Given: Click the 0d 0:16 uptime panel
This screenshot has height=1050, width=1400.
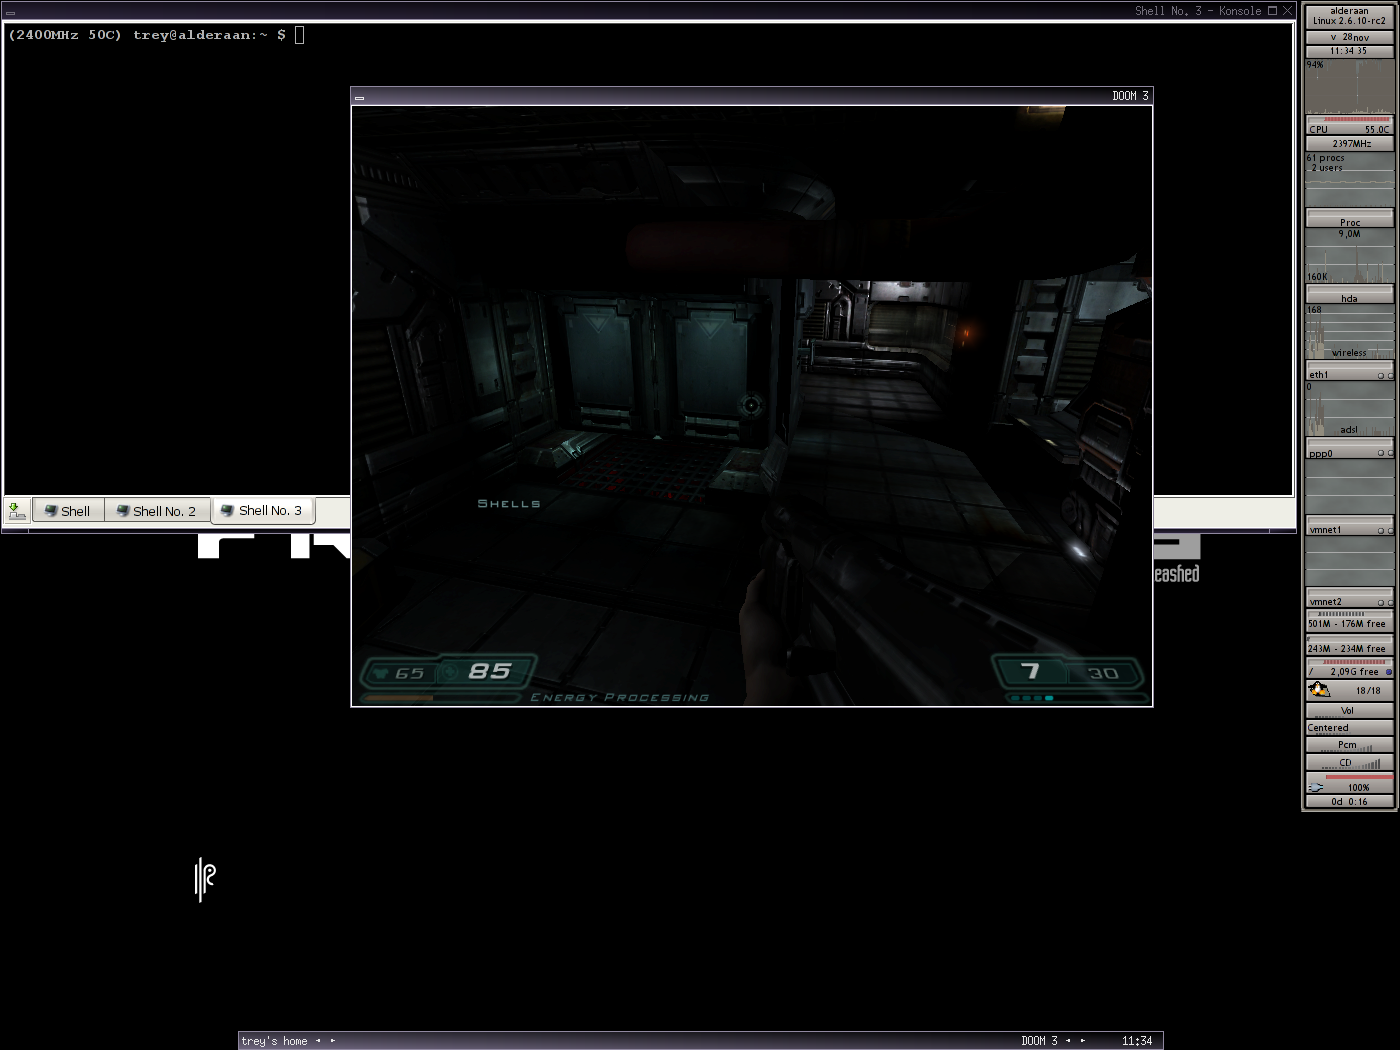Looking at the screenshot, I should pyautogui.click(x=1349, y=802).
